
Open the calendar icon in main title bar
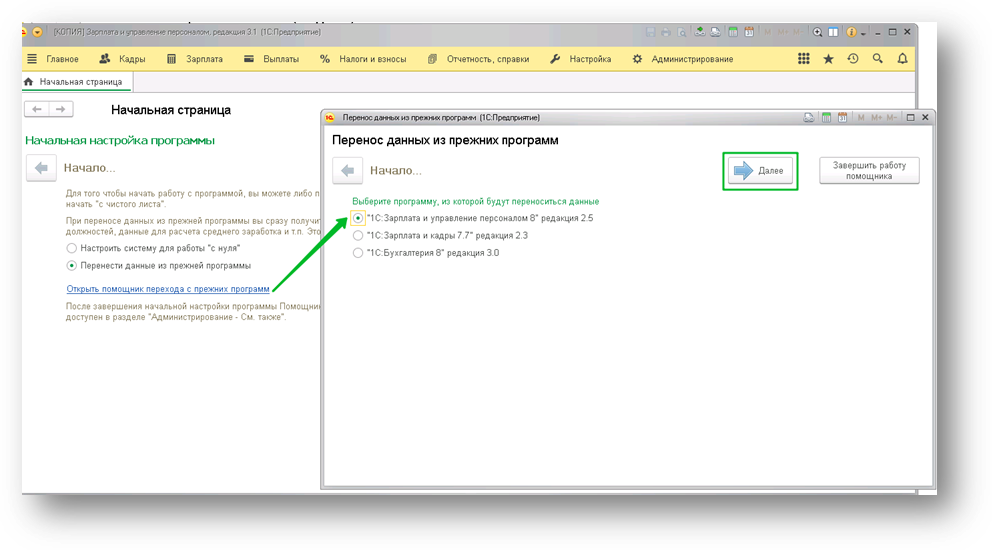pyautogui.click(x=749, y=32)
